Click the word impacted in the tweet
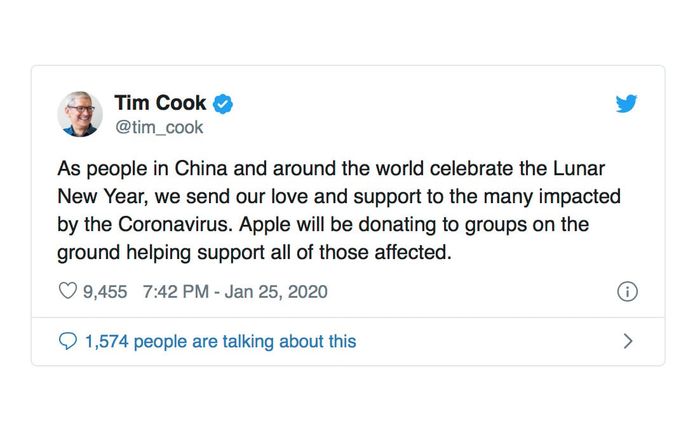 point(579,197)
